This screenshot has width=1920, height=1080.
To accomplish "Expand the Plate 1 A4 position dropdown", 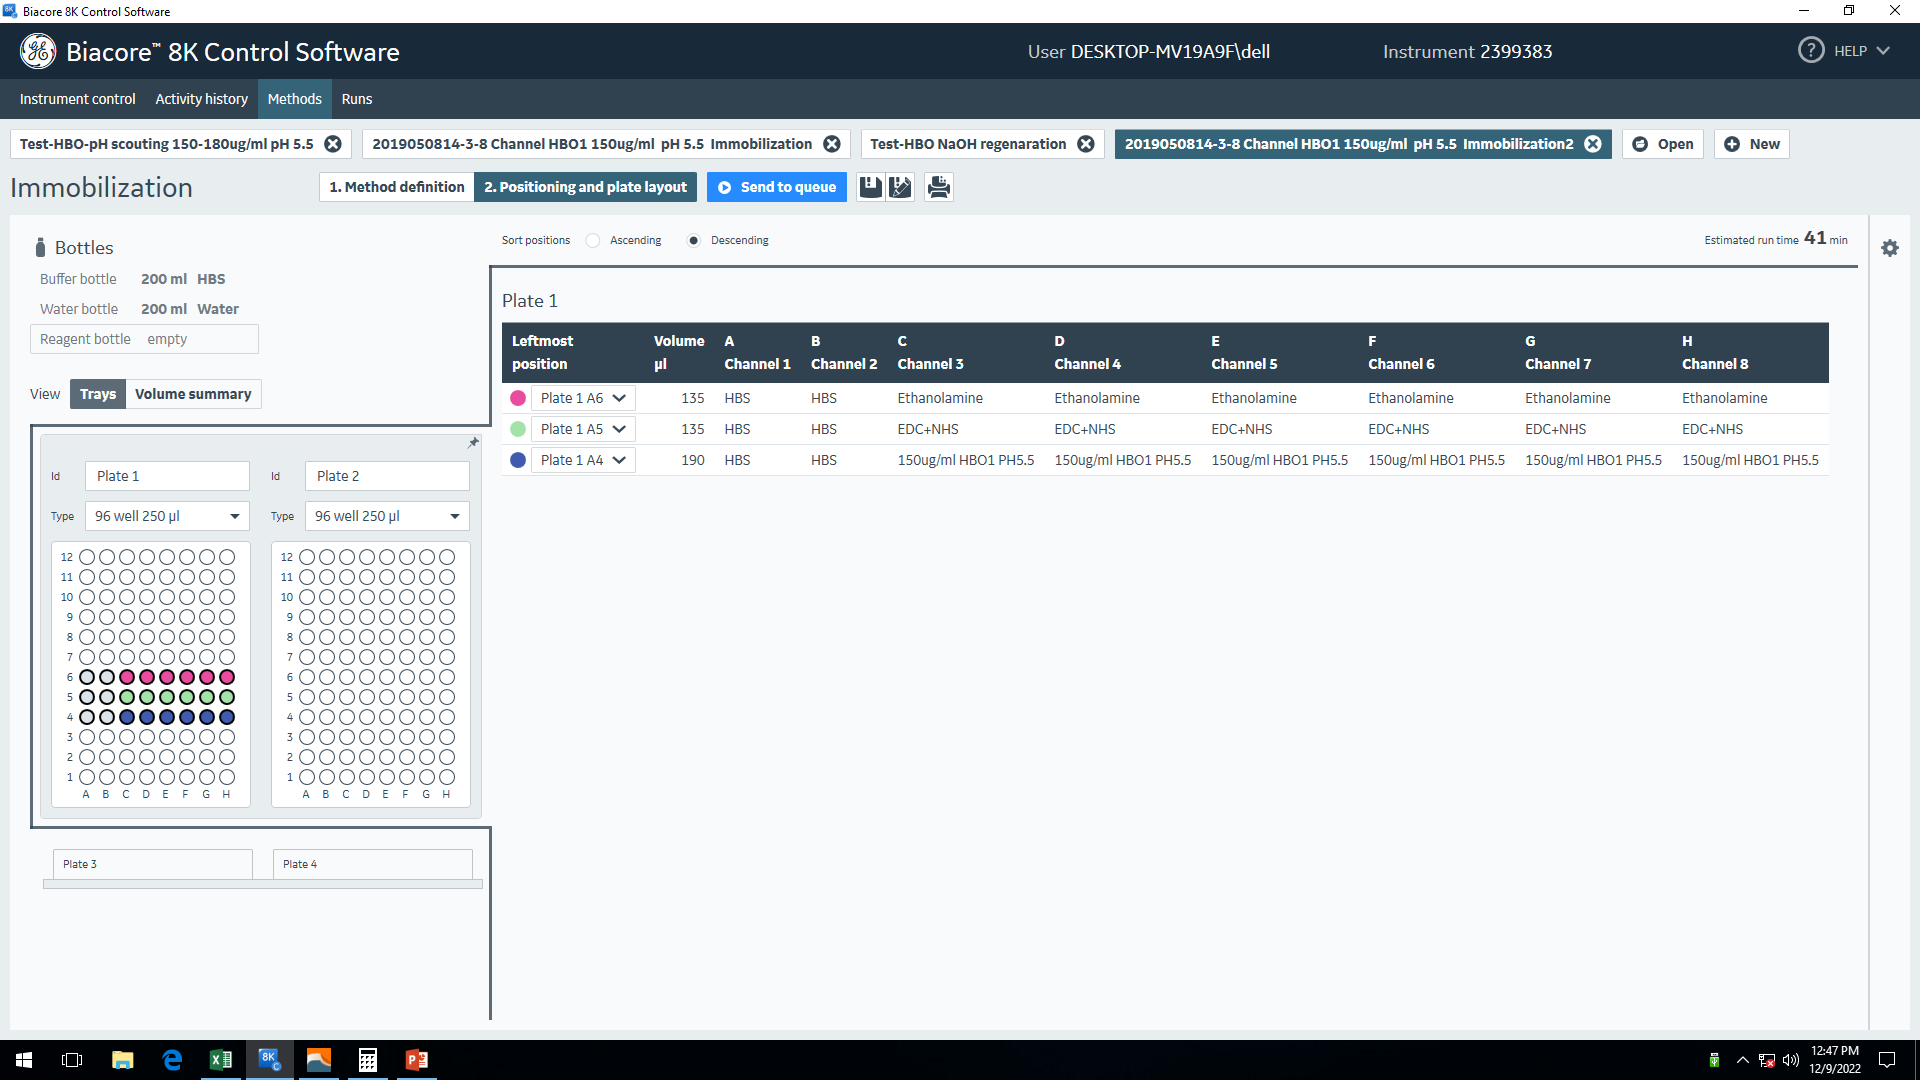I will pyautogui.click(x=619, y=460).
